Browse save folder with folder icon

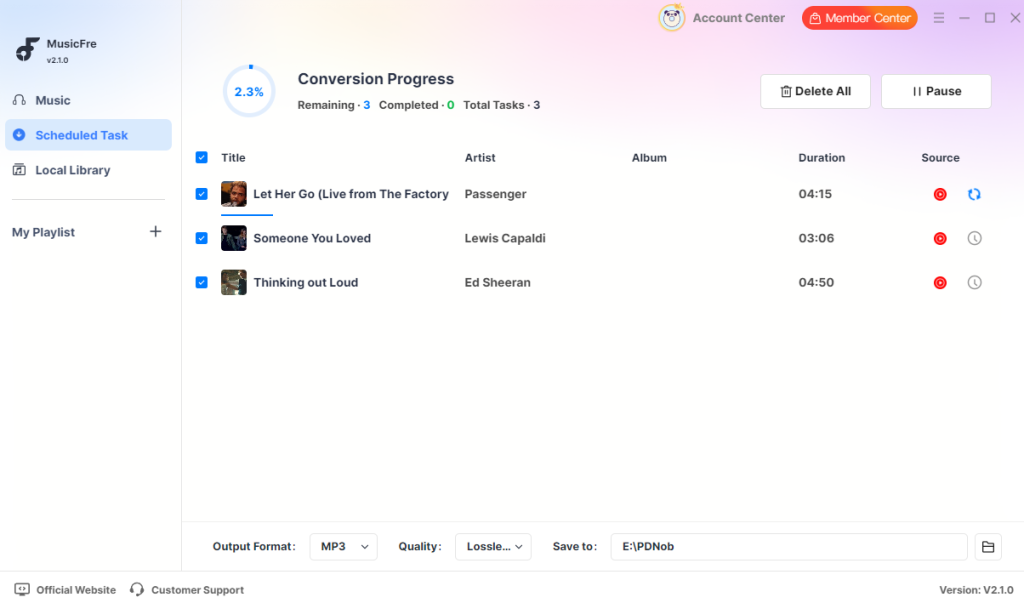pyautogui.click(x=987, y=547)
